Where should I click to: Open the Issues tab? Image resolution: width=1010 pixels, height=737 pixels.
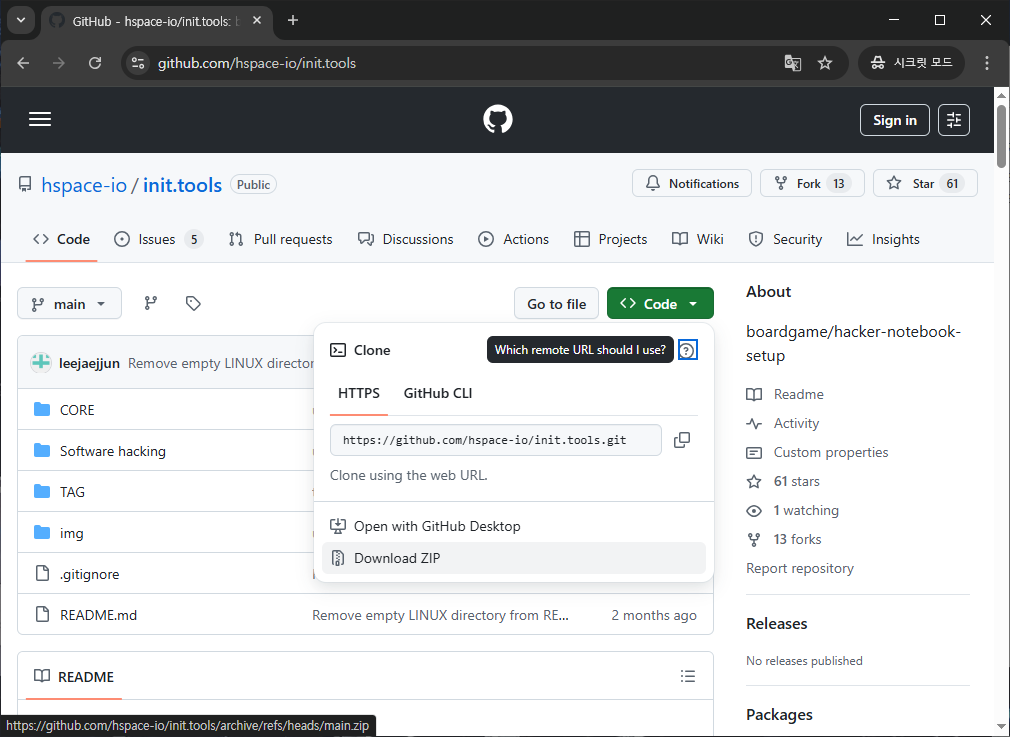coord(157,239)
